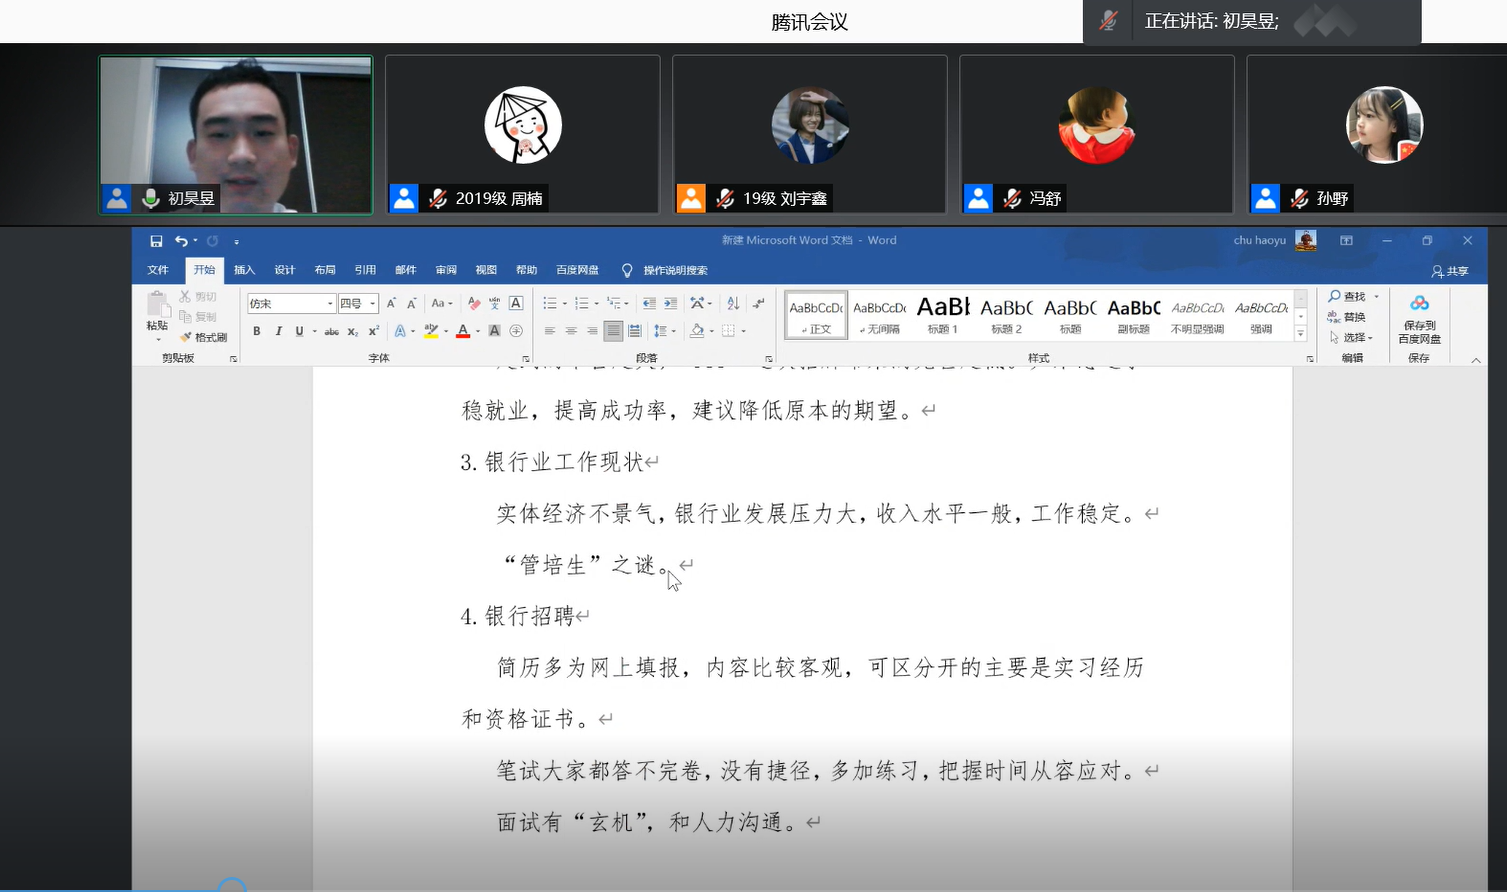
Task: Click the red font color swatch button
Action: (463, 331)
